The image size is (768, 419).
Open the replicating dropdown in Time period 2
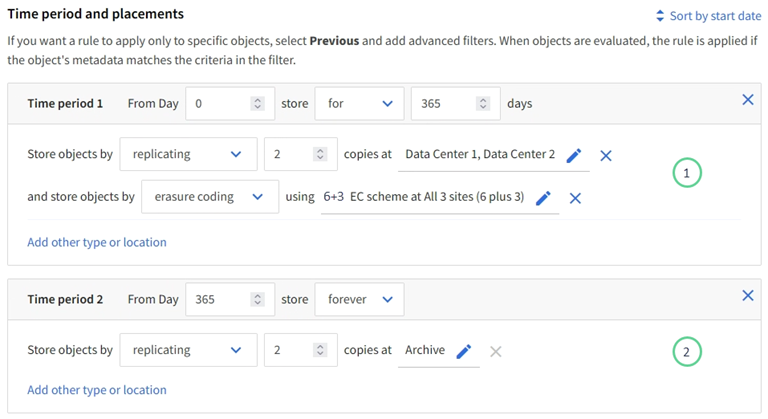(x=187, y=351)
